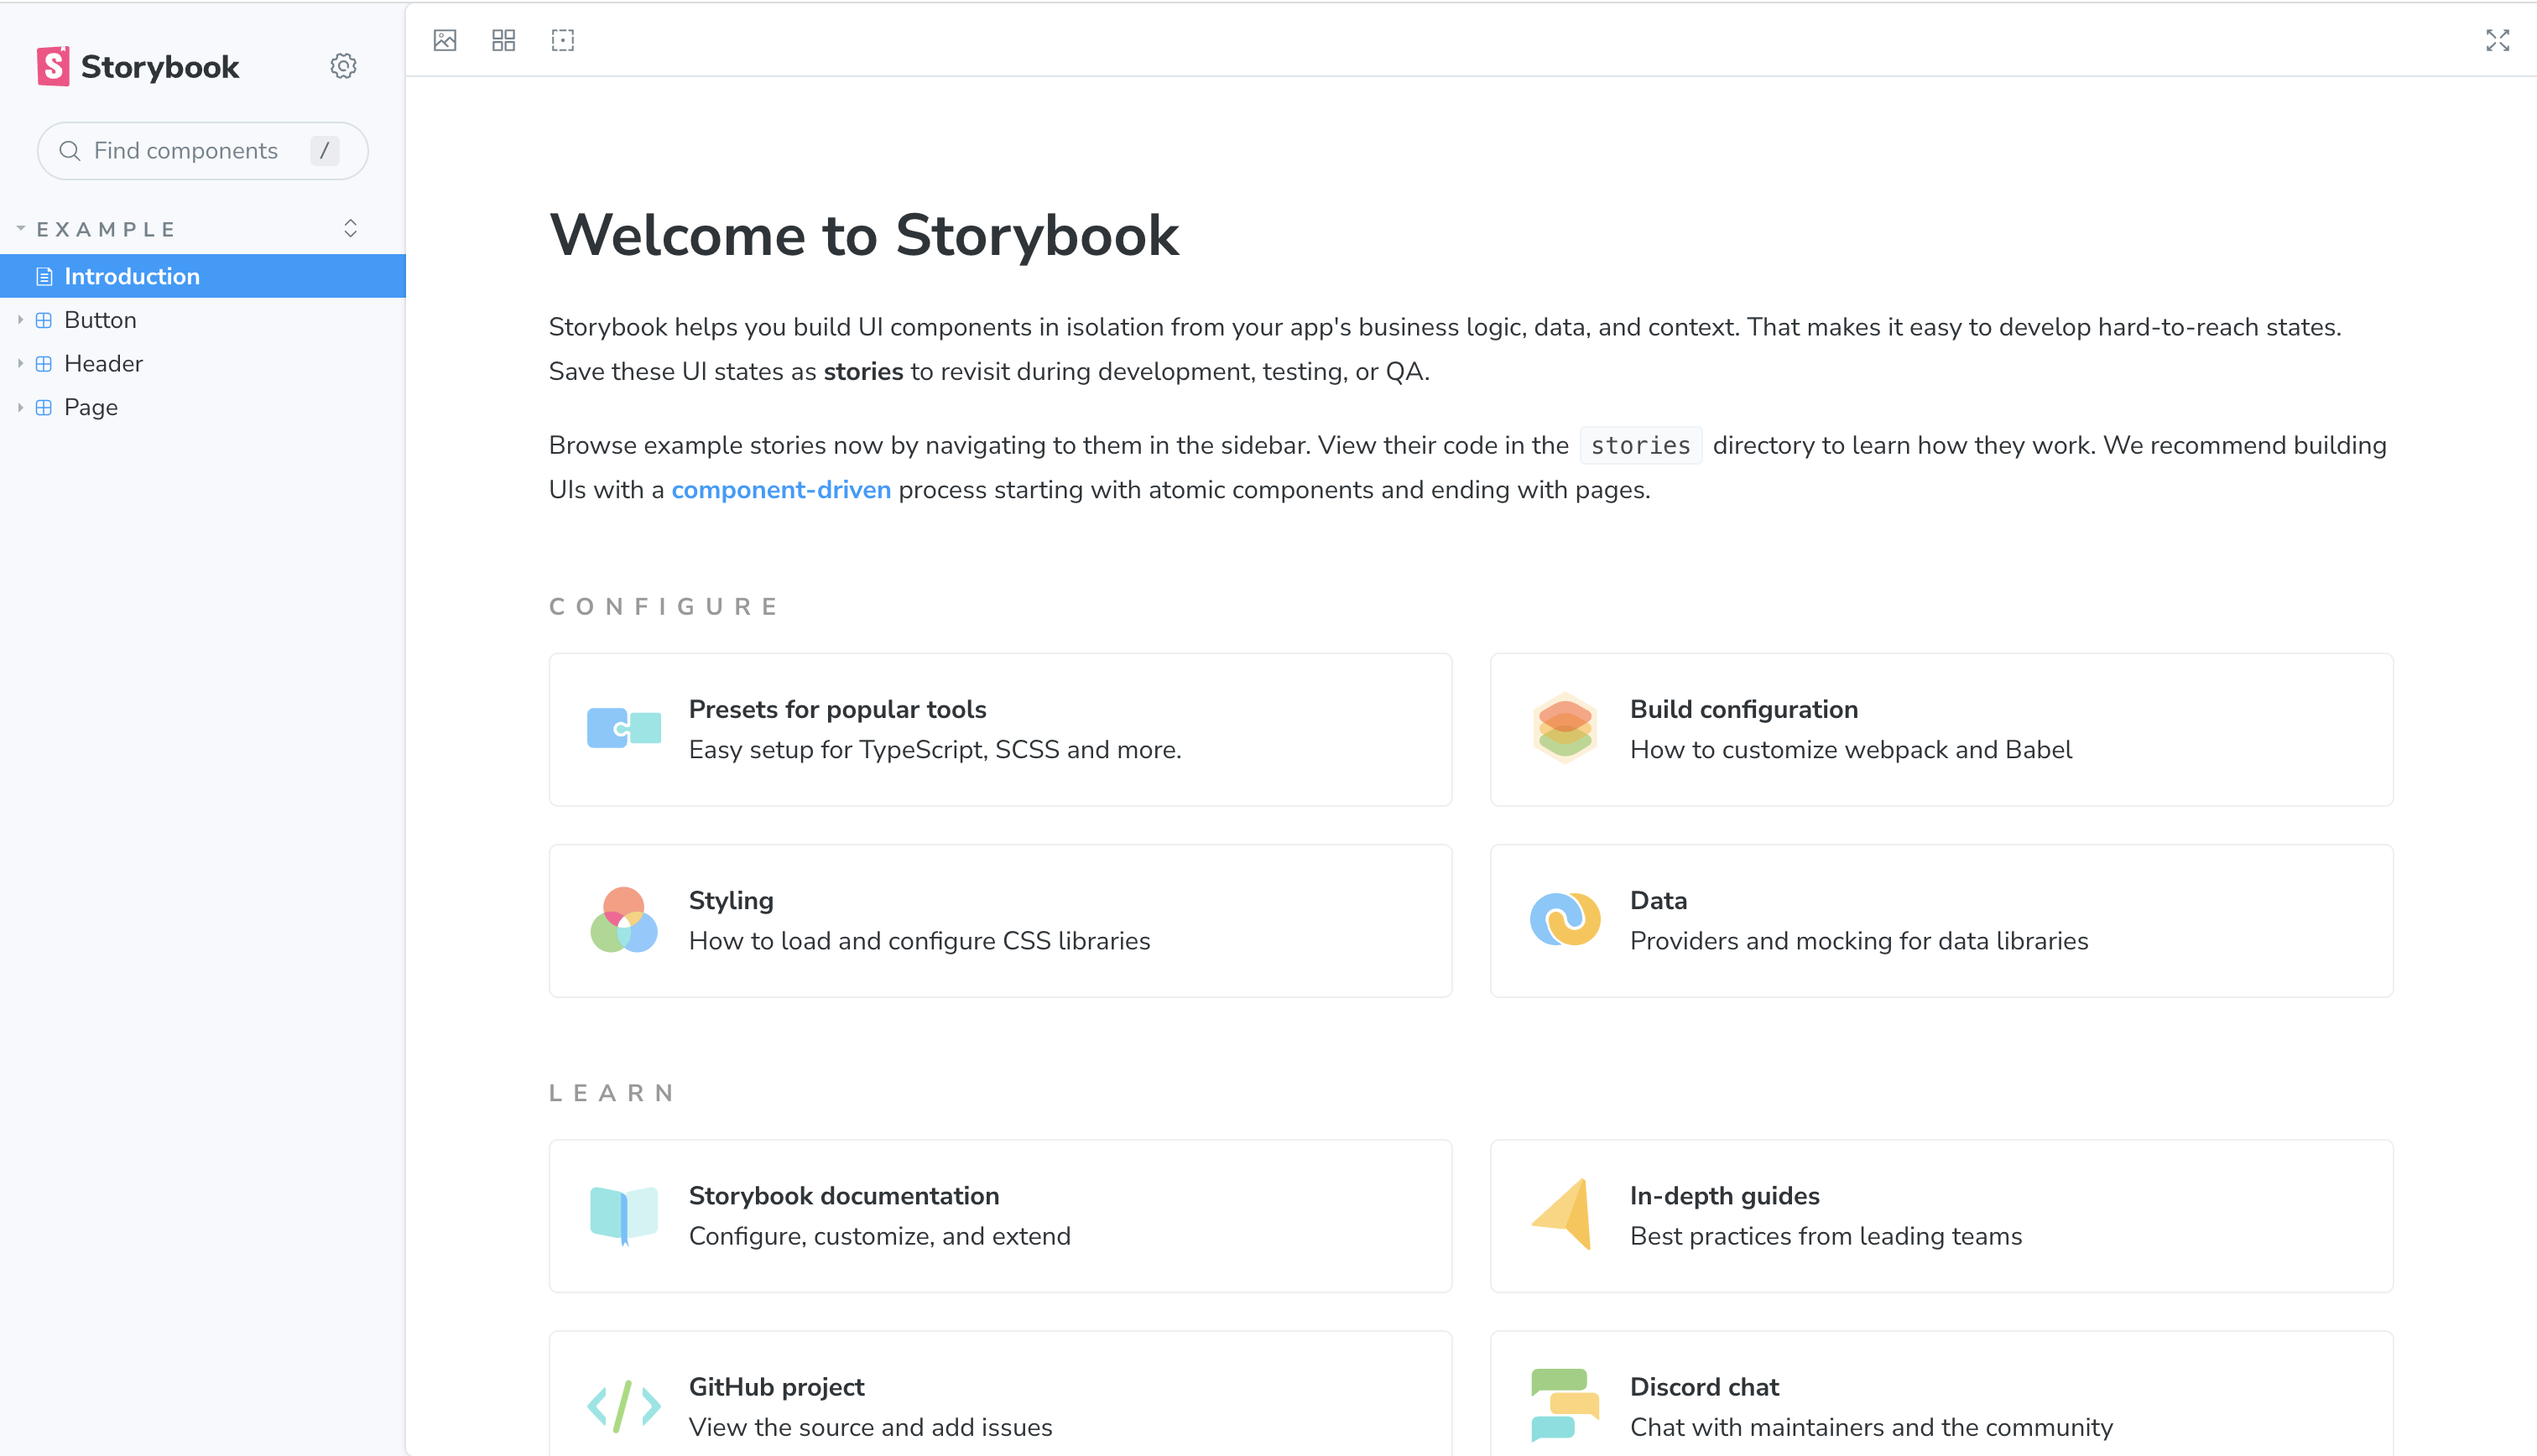Open the component-driven link
This screenshot has width=2537, height=1456.
[x=781, y=490]
